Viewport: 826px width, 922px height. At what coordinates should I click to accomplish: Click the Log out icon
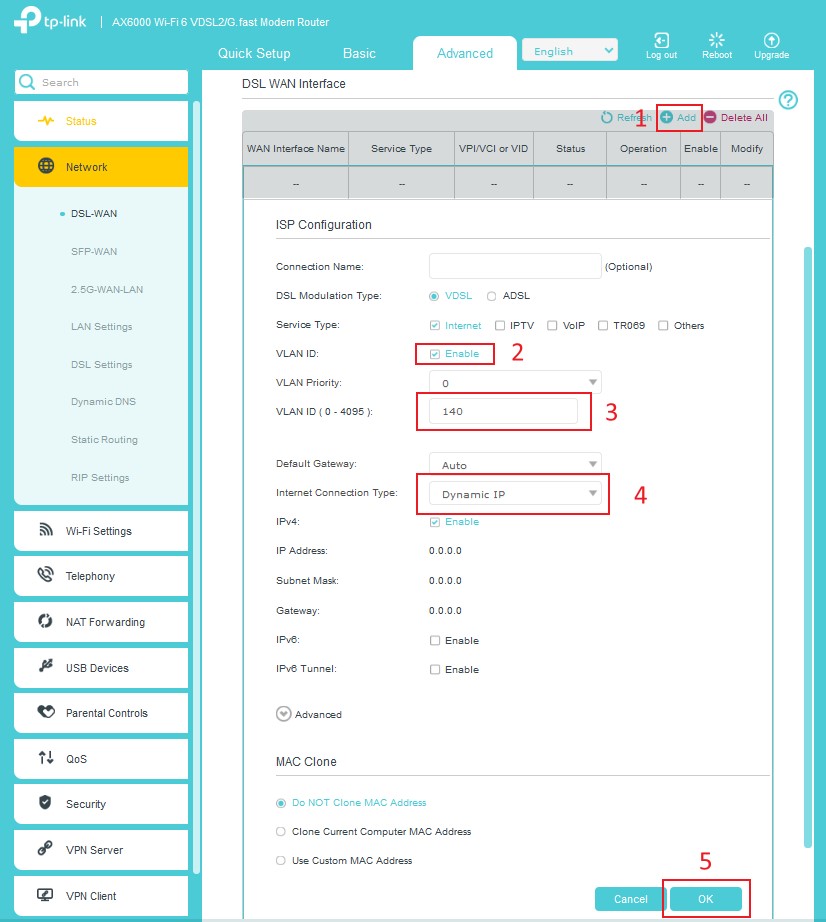(x=661, y=40)
